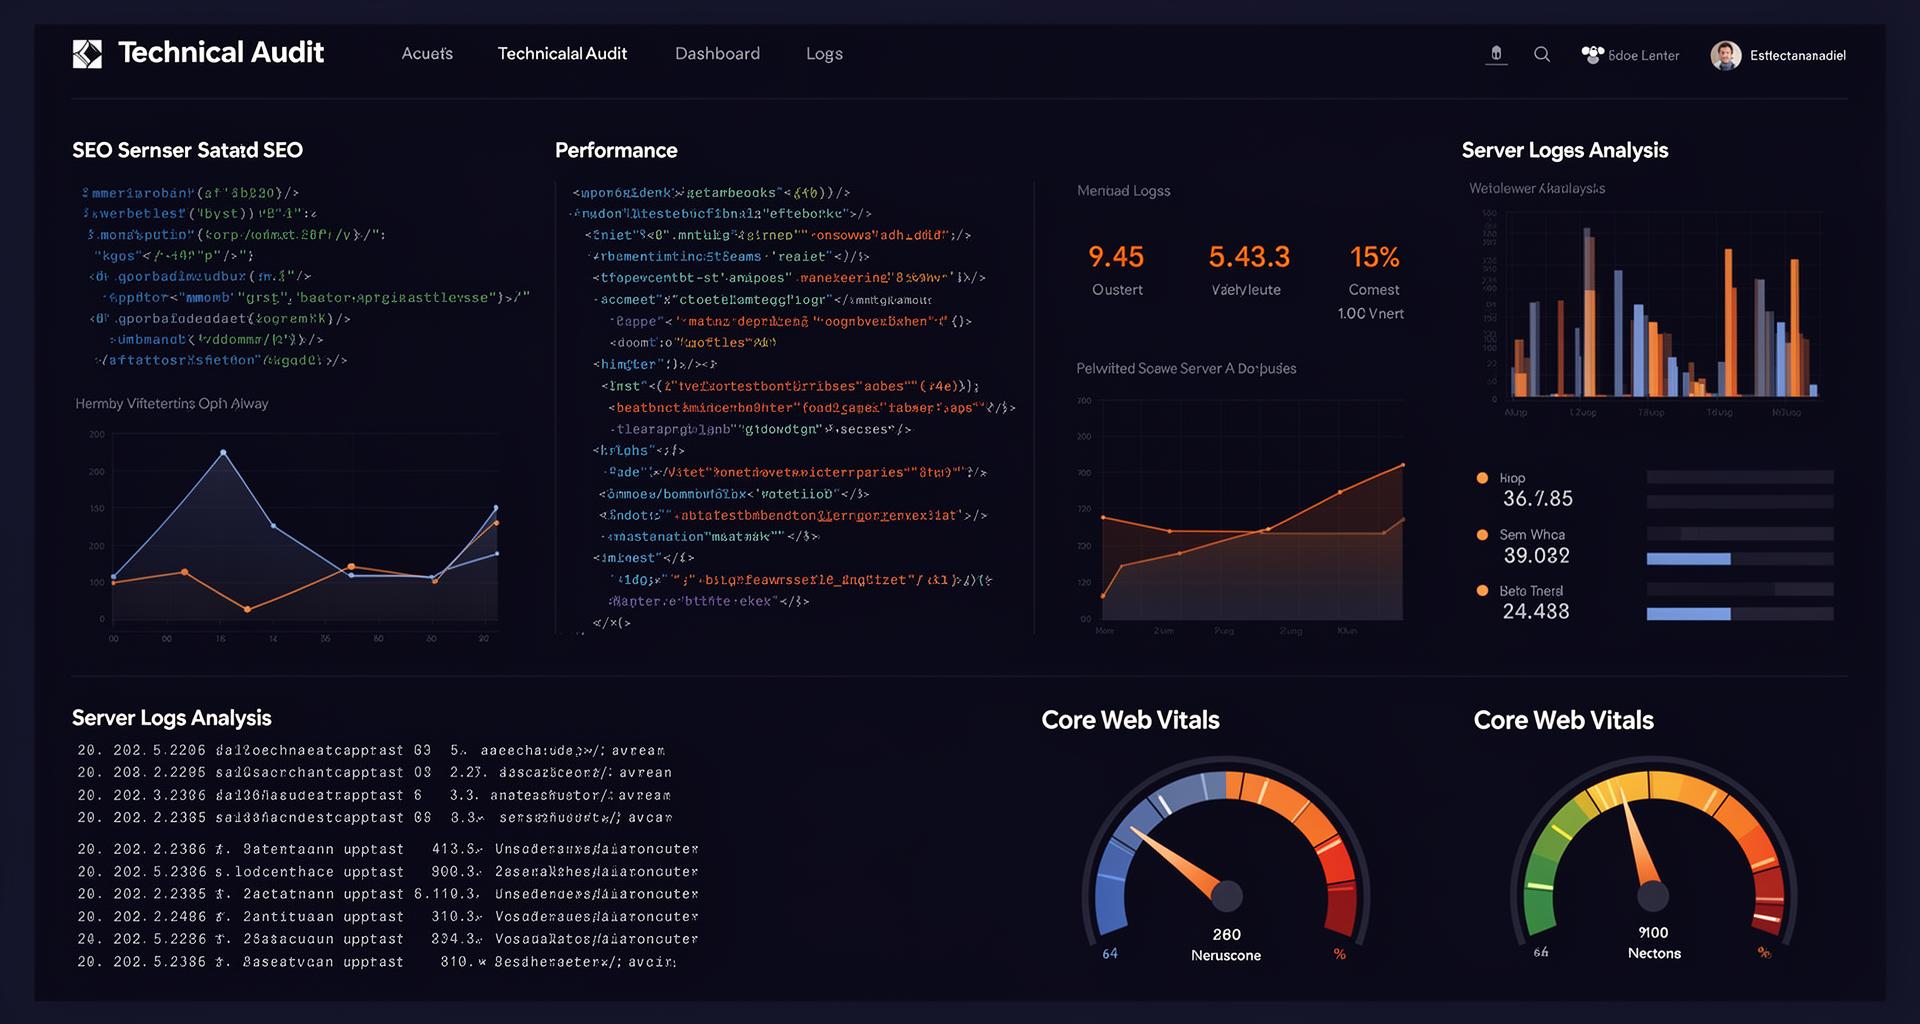
Task: Open the user avatar picture
Action: [1725, 55]
